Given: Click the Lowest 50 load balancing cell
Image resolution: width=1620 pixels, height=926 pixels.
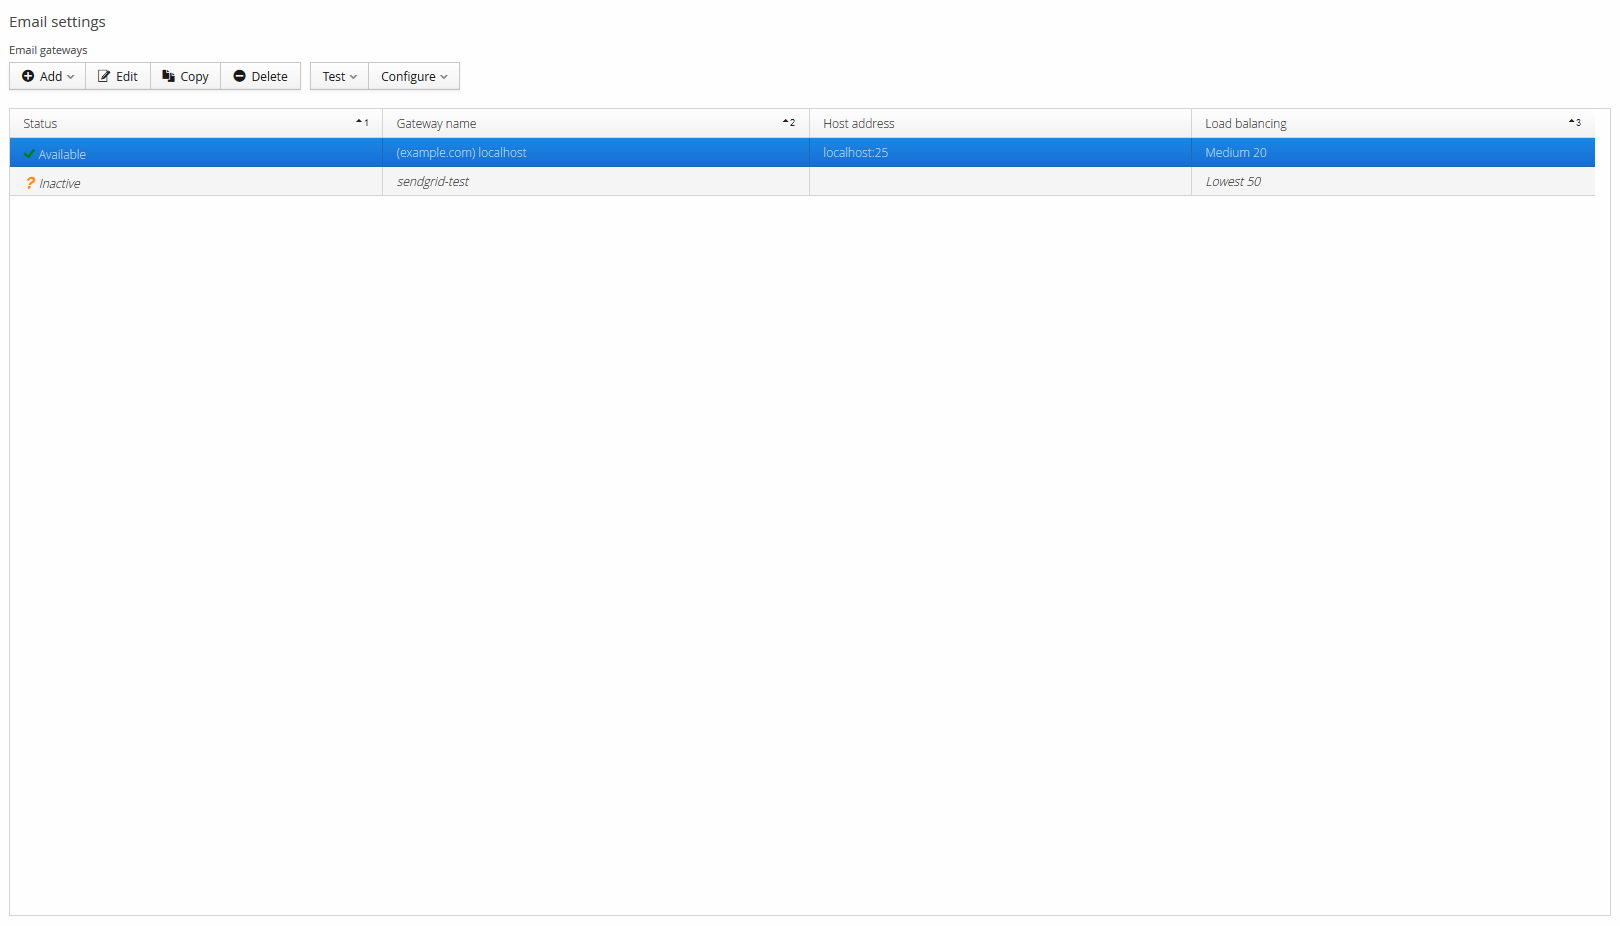Looking at the screenshot, I should (x=1233, y=182).
